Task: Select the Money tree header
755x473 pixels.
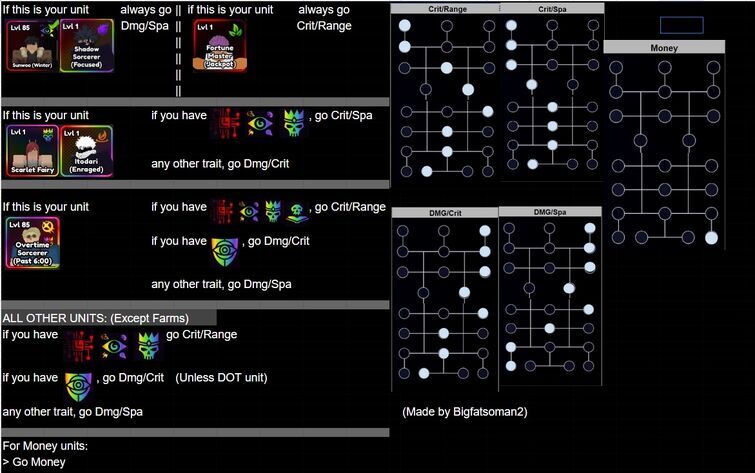Action: pyautogui.click(x=664, y=47)
